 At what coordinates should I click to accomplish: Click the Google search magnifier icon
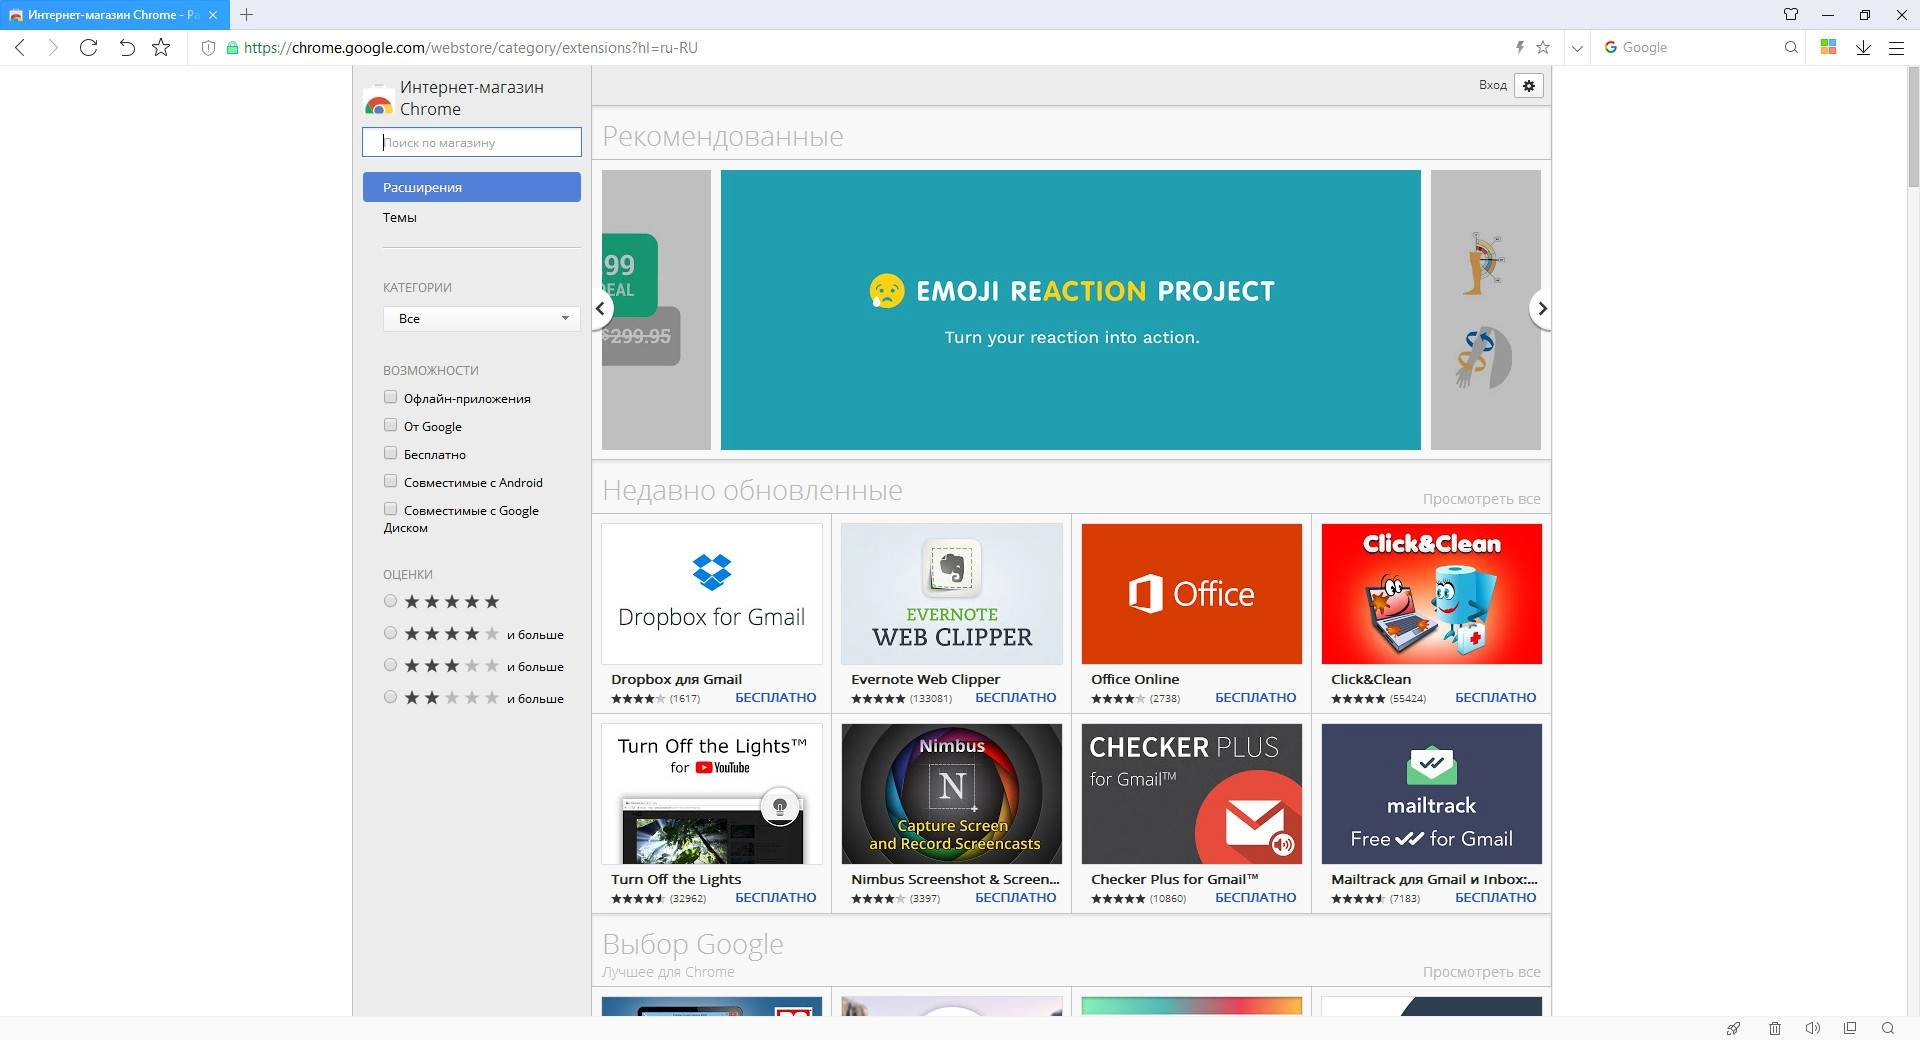[x=1791, y=47]
